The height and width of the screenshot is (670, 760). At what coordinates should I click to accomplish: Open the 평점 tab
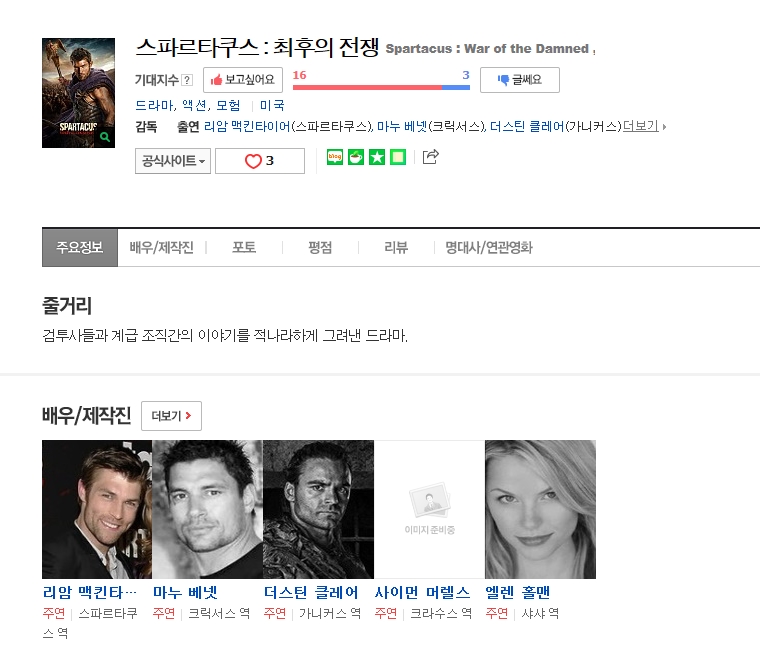pos(320,248)
